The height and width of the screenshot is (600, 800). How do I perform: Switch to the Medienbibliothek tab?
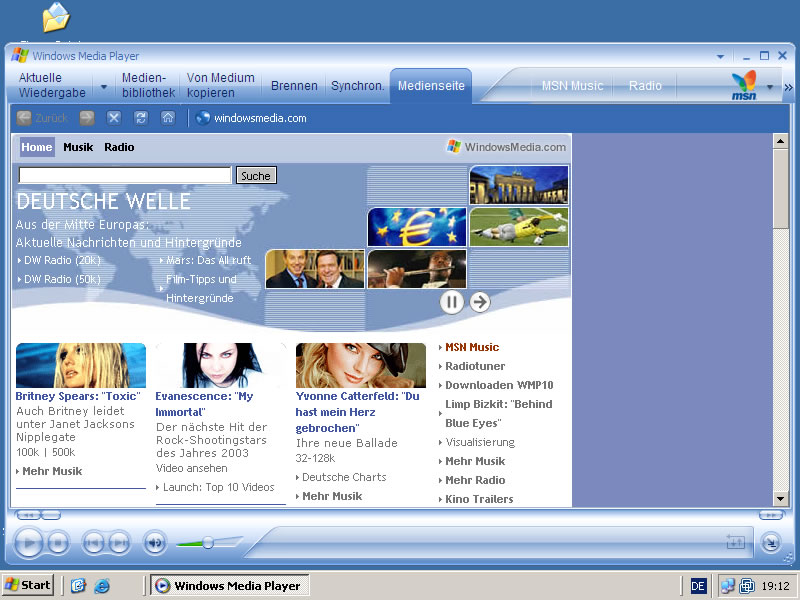point(148,85)
